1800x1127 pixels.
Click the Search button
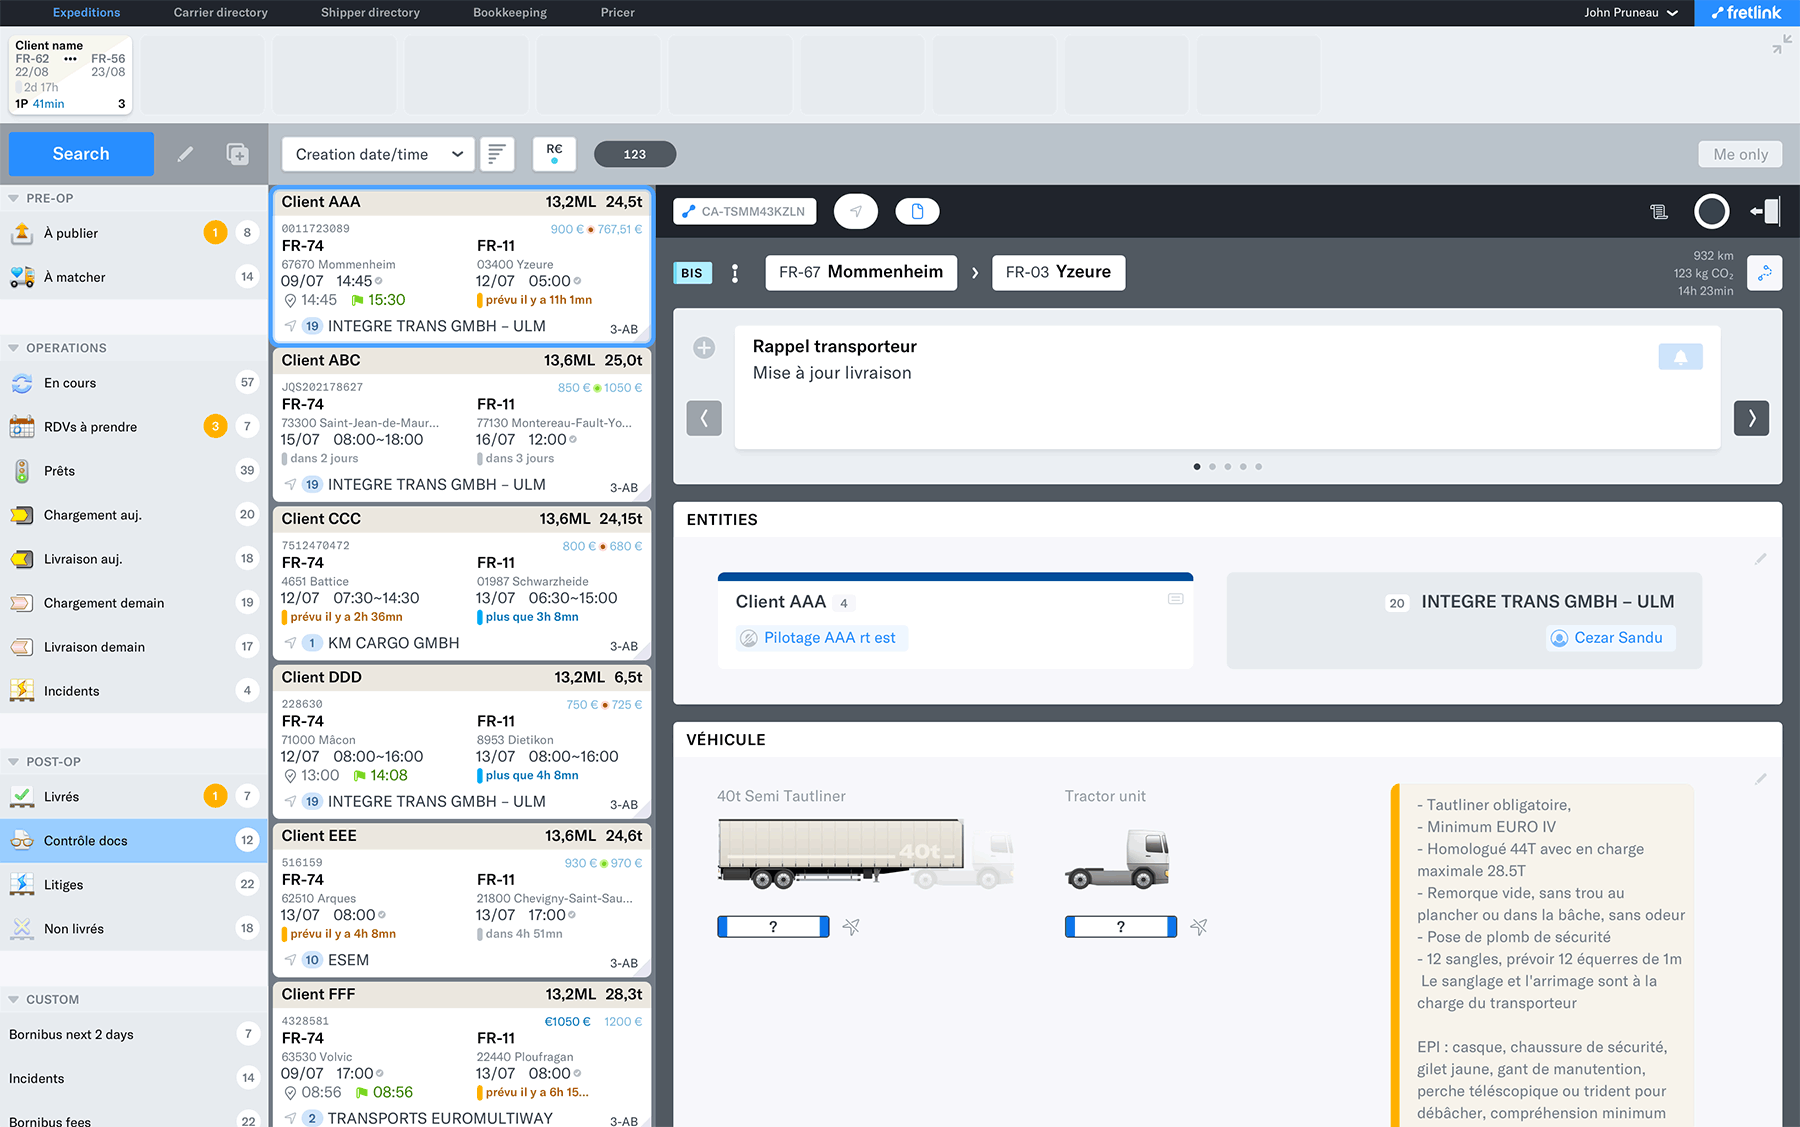pyautogui.click(x=81, y=154)
